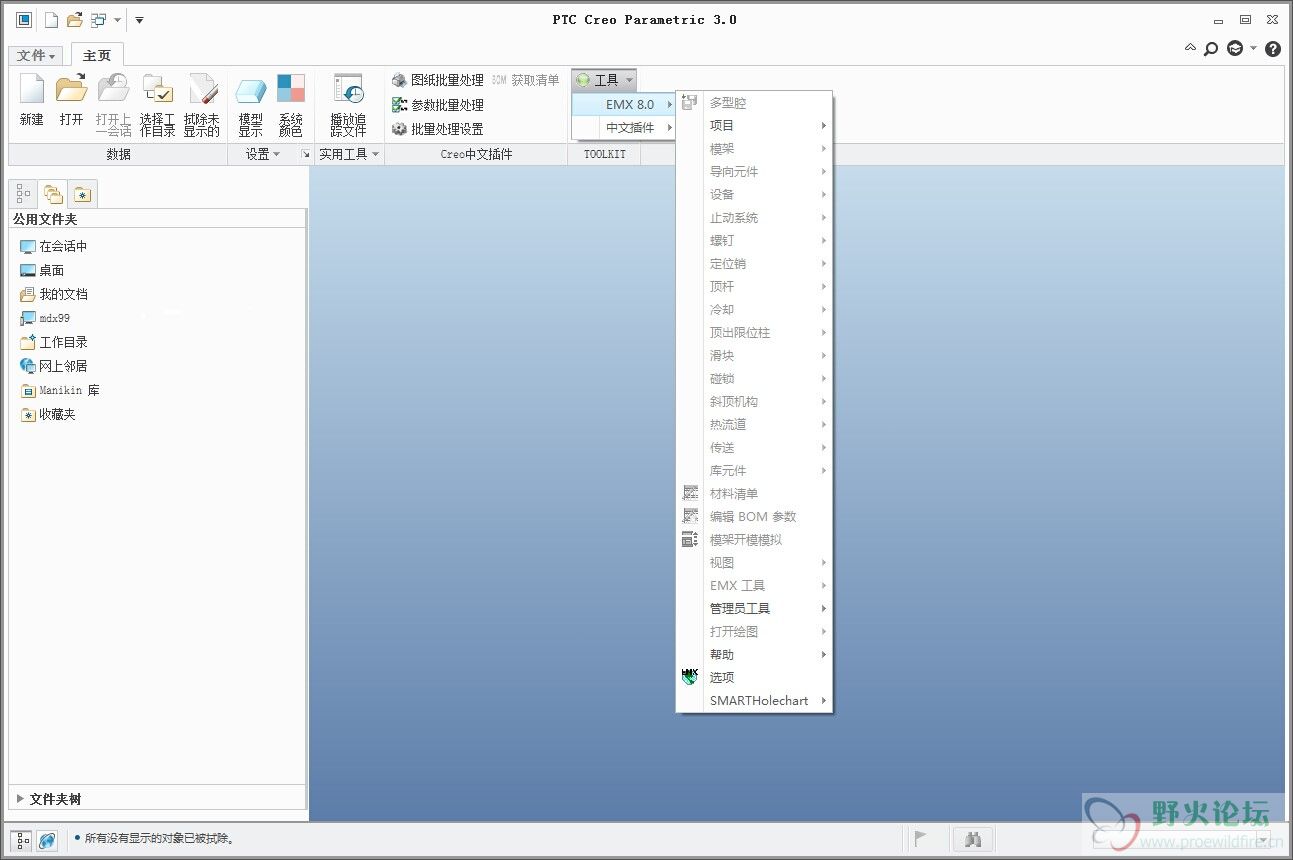
Task: Select EMX 8.0 submenu entry
Action: 623,104
